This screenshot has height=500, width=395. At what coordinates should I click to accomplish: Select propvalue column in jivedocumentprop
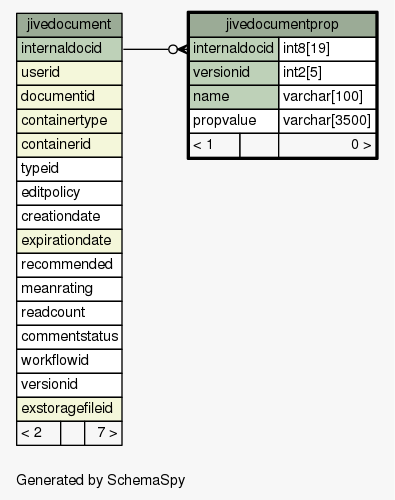click(234, 121)
